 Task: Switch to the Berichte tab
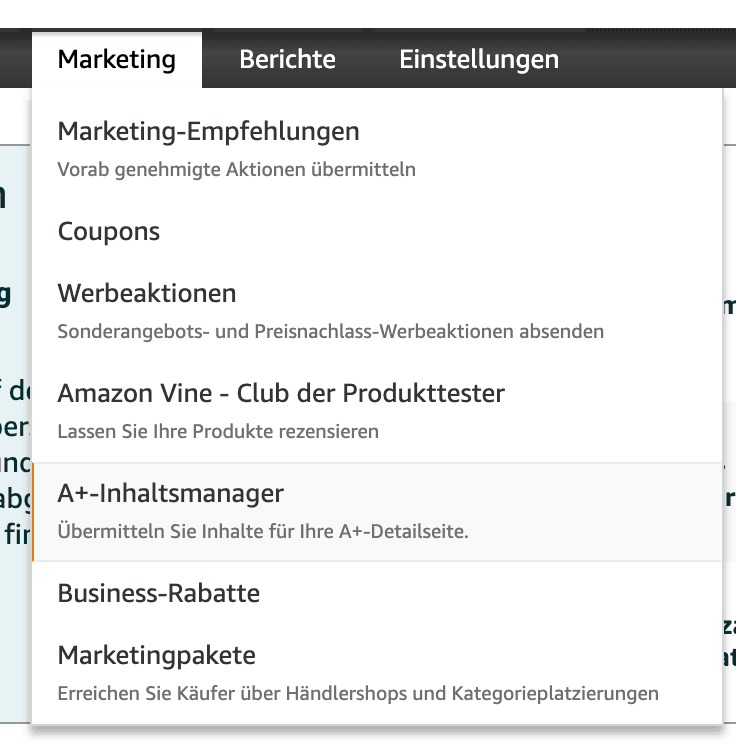pos(287,60)
